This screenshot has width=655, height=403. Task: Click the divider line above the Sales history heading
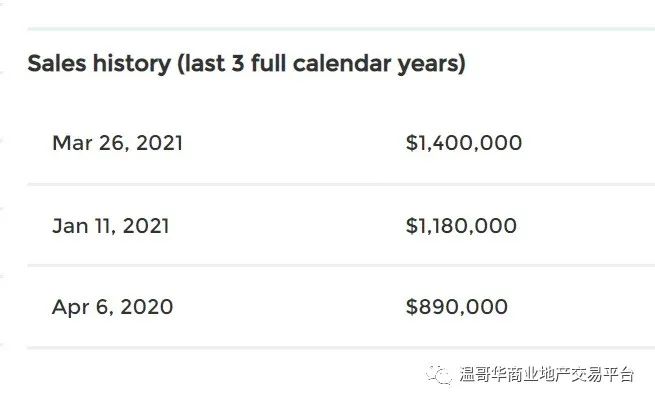[x=341, y=29]
